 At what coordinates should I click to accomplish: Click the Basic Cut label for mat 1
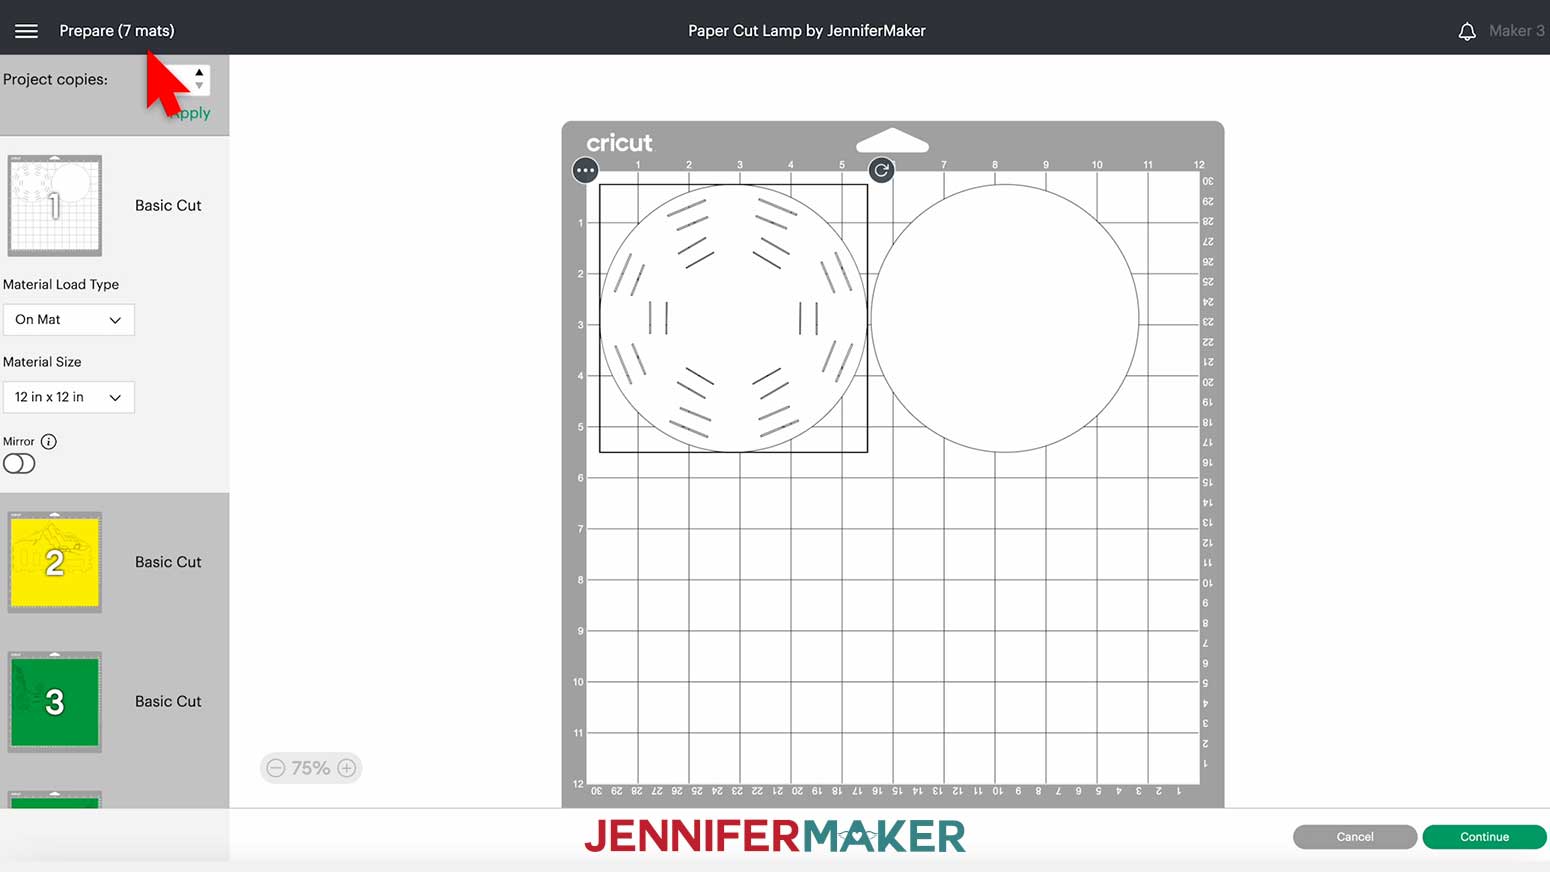click(168, 205)
